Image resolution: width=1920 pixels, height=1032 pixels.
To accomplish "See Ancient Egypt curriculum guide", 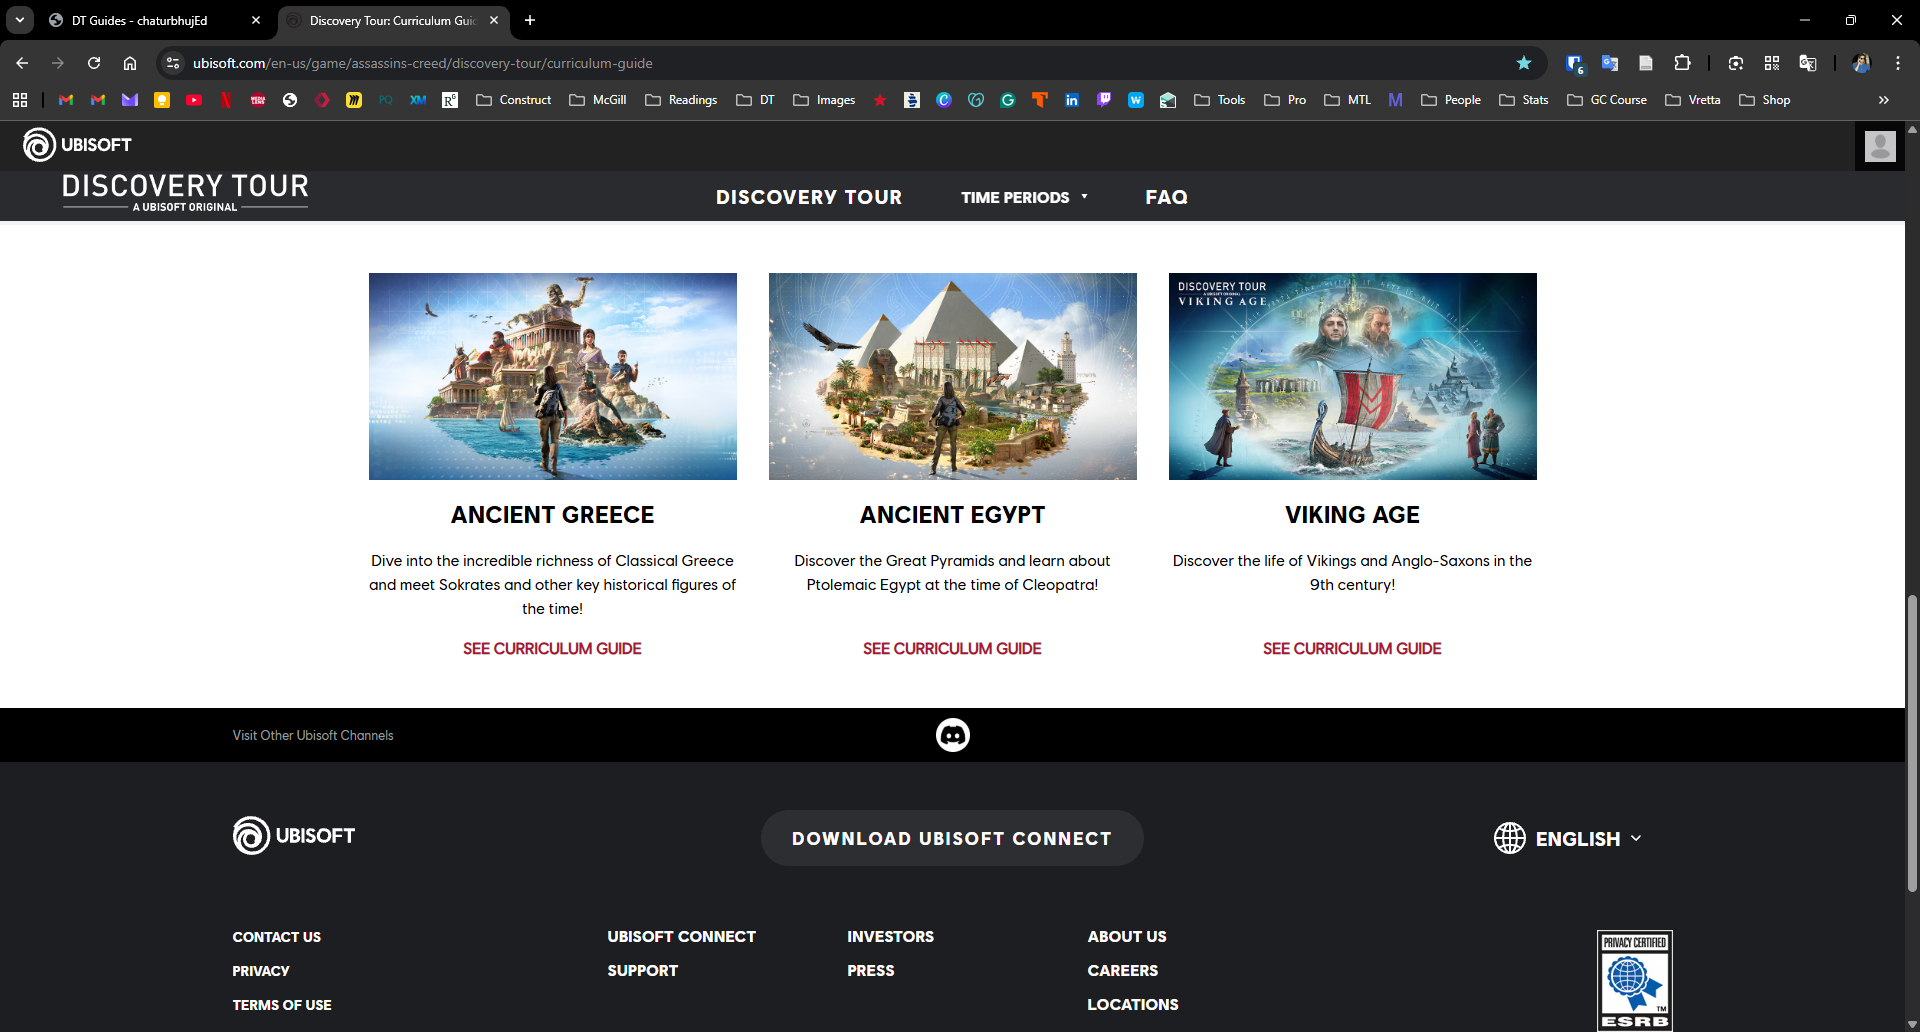I will 952,649.
